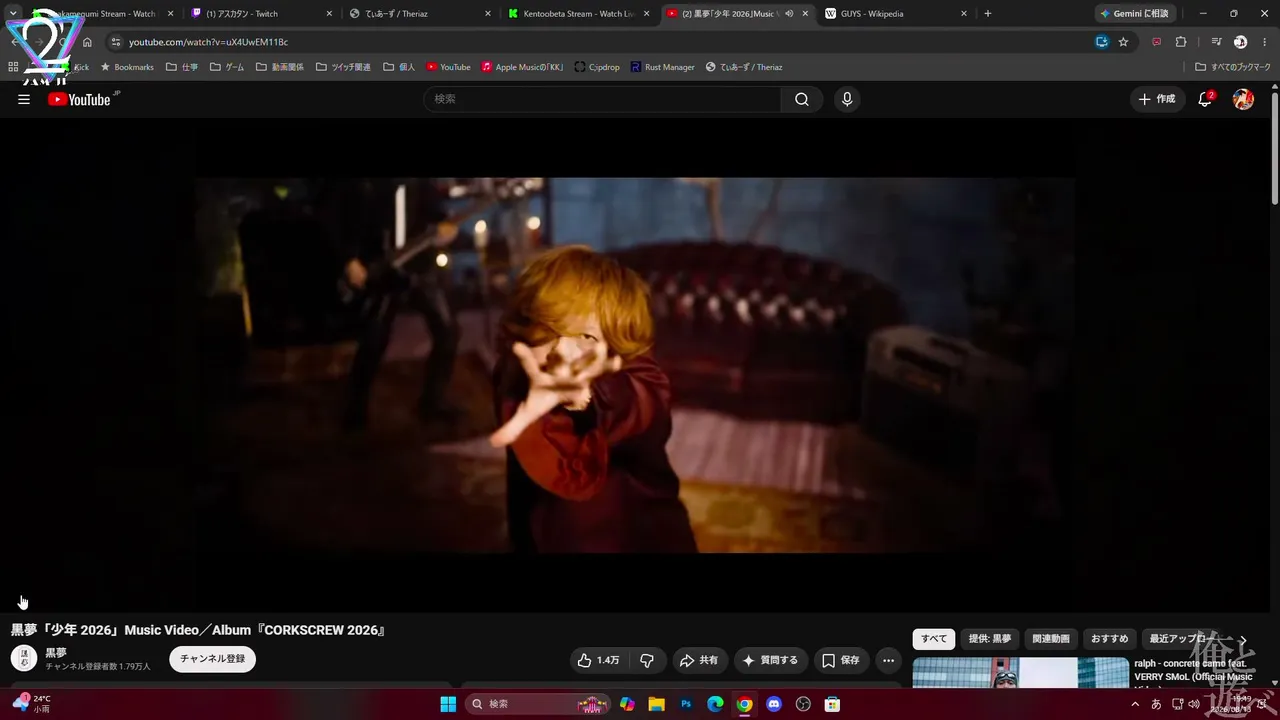Screen dimensions: 1280x720
Task: Open the 黒夢 channel avatar
Action: 24,658
